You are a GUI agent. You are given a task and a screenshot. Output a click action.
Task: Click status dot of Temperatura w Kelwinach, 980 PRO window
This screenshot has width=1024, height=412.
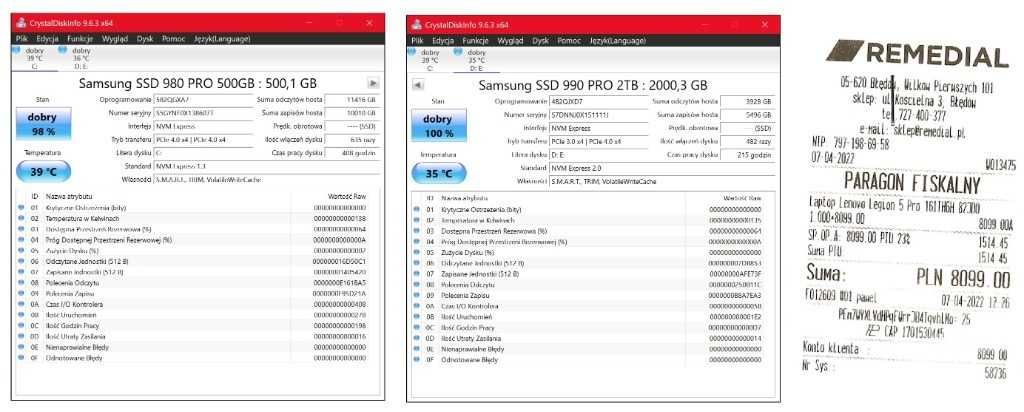pyautogui.click(x=21, y=218)
